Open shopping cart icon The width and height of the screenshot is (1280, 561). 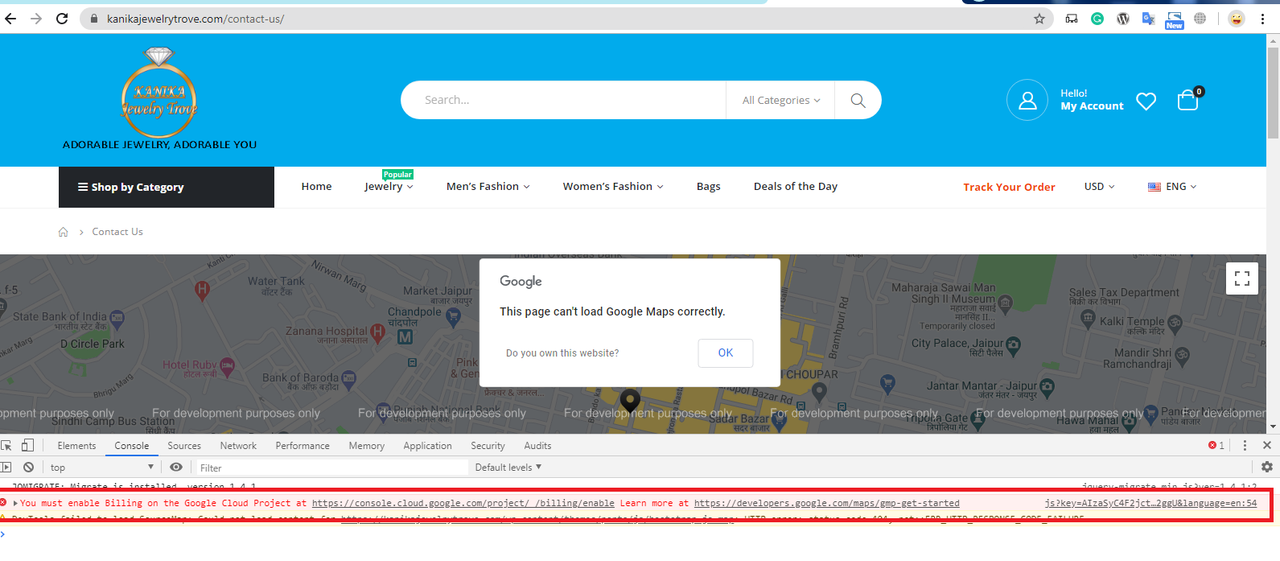point(1188,99)
